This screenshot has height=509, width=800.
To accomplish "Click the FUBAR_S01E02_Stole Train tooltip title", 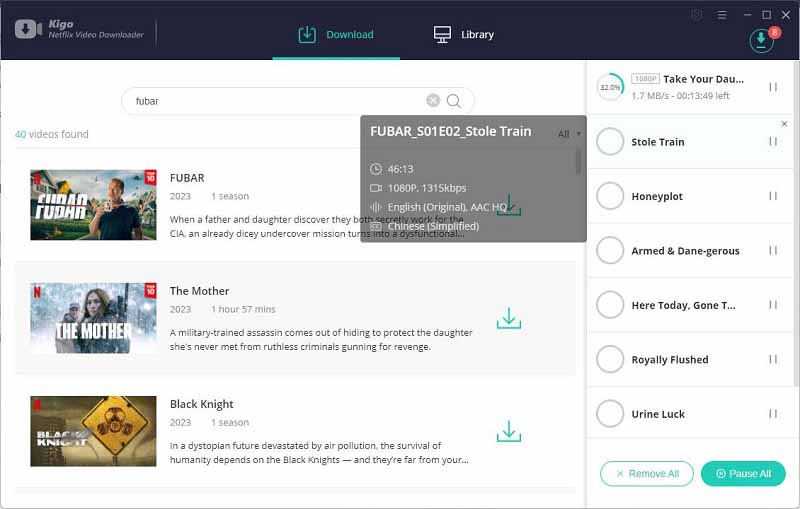I will pyautogui.click(x=451, y=132).
